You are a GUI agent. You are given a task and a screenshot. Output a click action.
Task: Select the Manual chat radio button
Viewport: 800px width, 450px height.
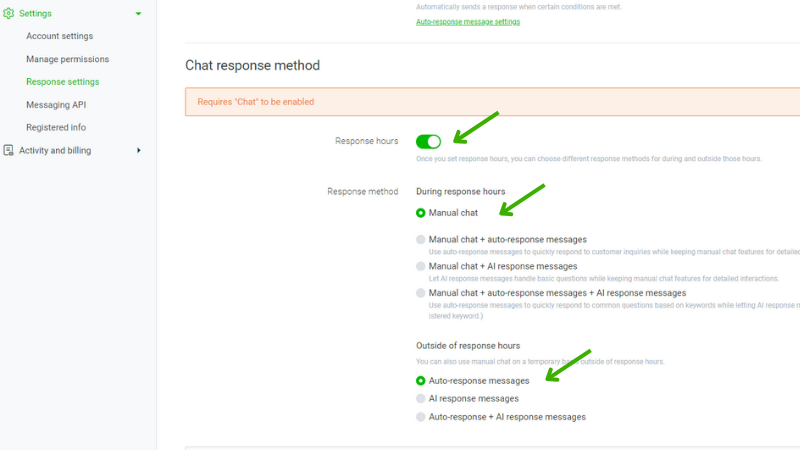420,213
